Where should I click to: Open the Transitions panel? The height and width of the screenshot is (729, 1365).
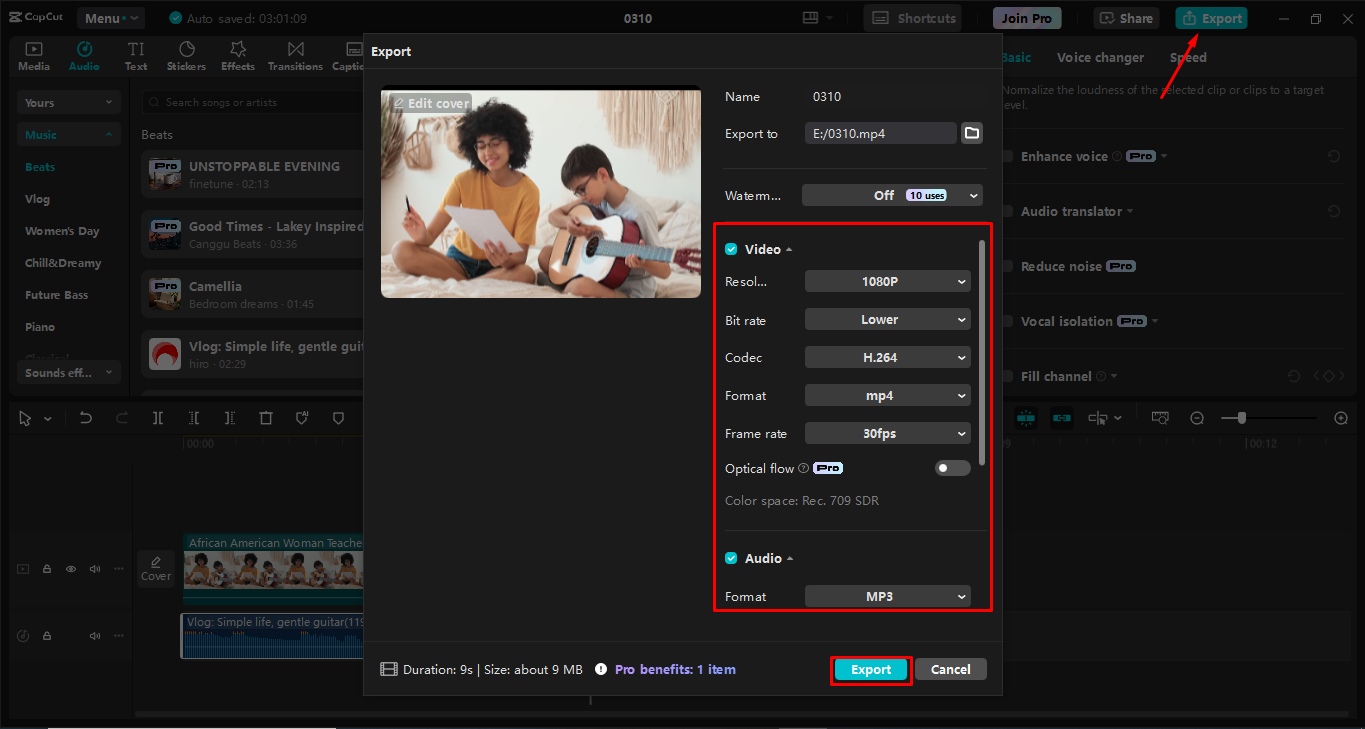(x=295, y=56)
